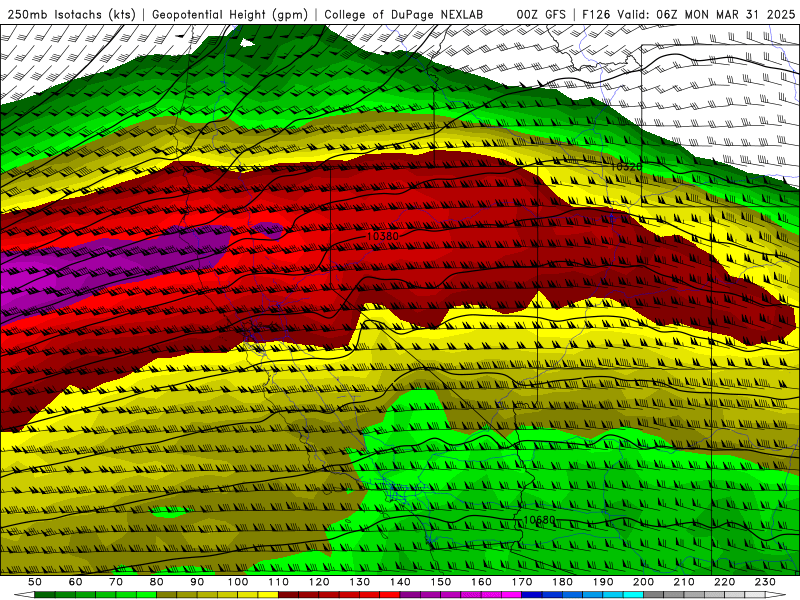
Task: Click the 230 value on the color scale
Action: 765,582
